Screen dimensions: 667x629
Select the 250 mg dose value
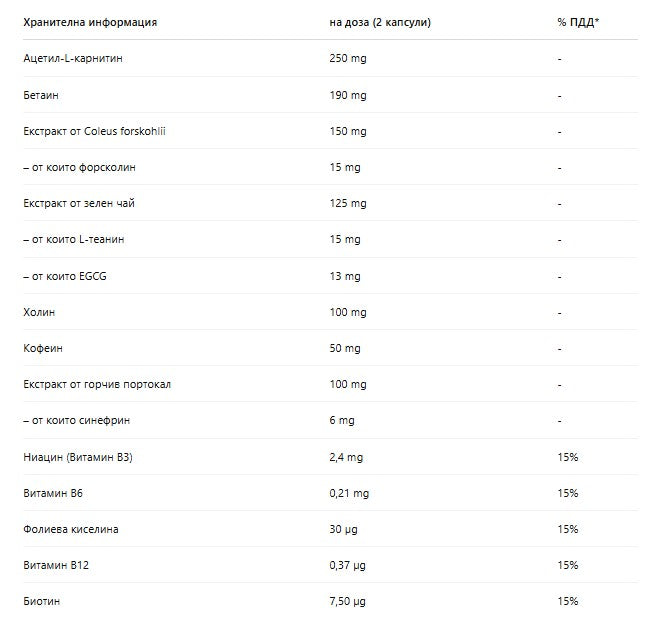[348, 58]
